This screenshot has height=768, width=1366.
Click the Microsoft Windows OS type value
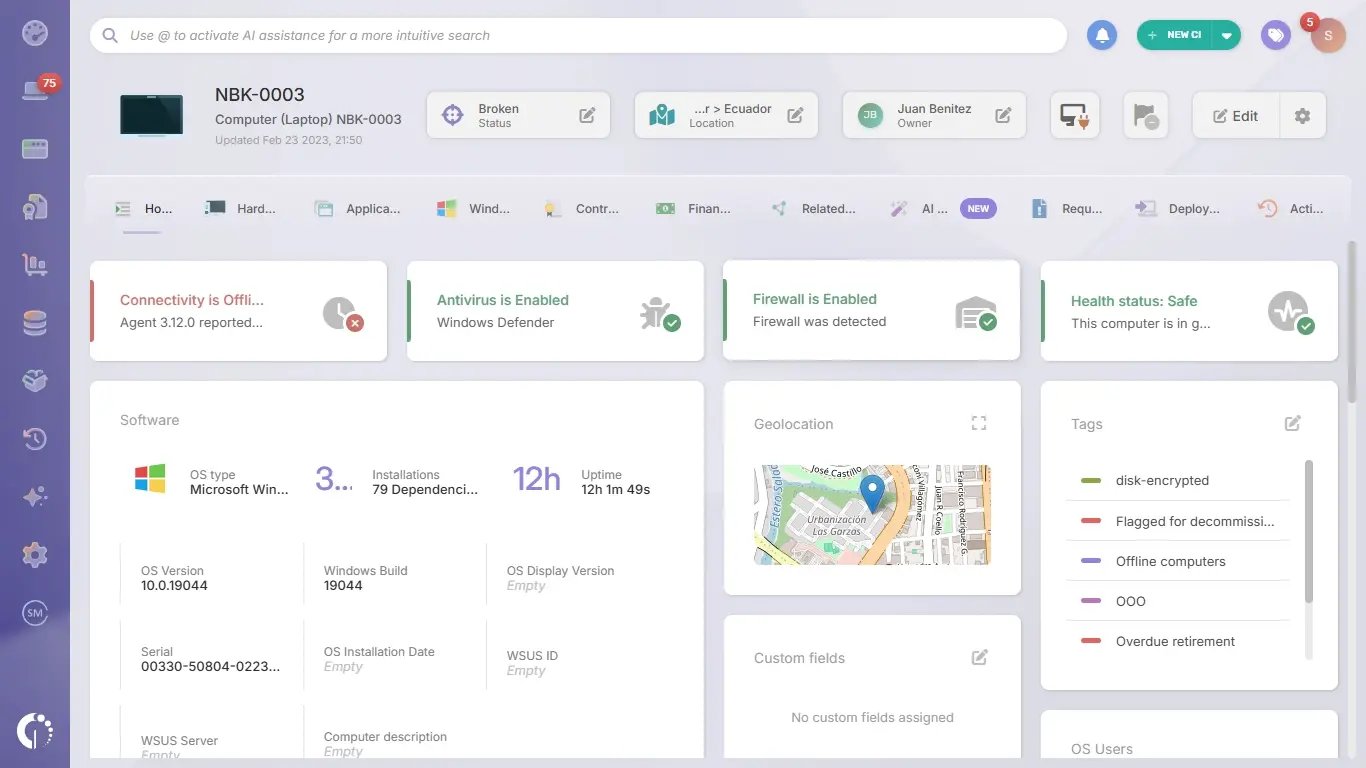click(239, 490)
